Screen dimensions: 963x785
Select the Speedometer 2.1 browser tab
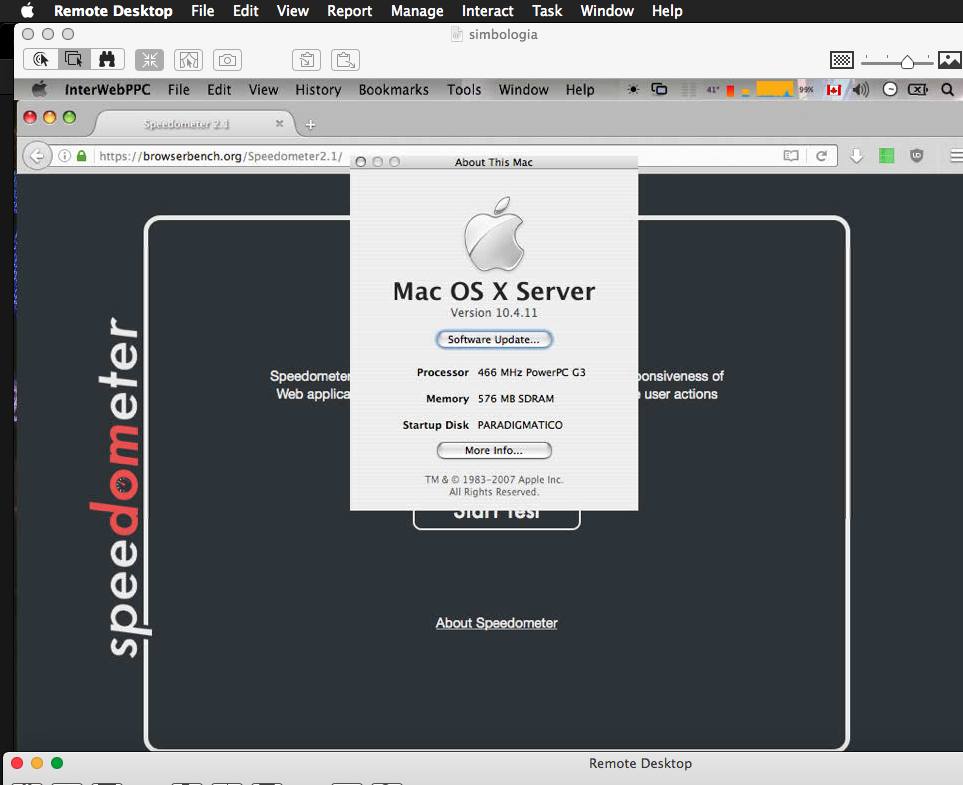(186, 124)
